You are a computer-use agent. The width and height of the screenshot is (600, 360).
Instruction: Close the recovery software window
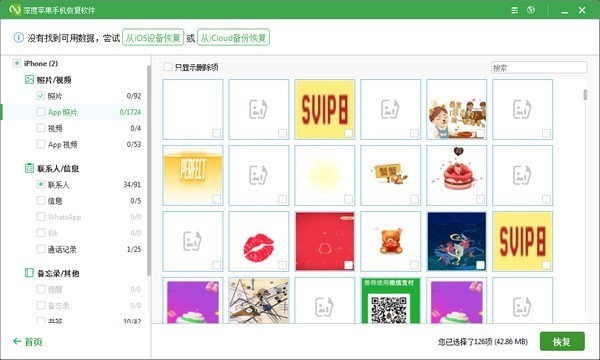coord(582,10)
